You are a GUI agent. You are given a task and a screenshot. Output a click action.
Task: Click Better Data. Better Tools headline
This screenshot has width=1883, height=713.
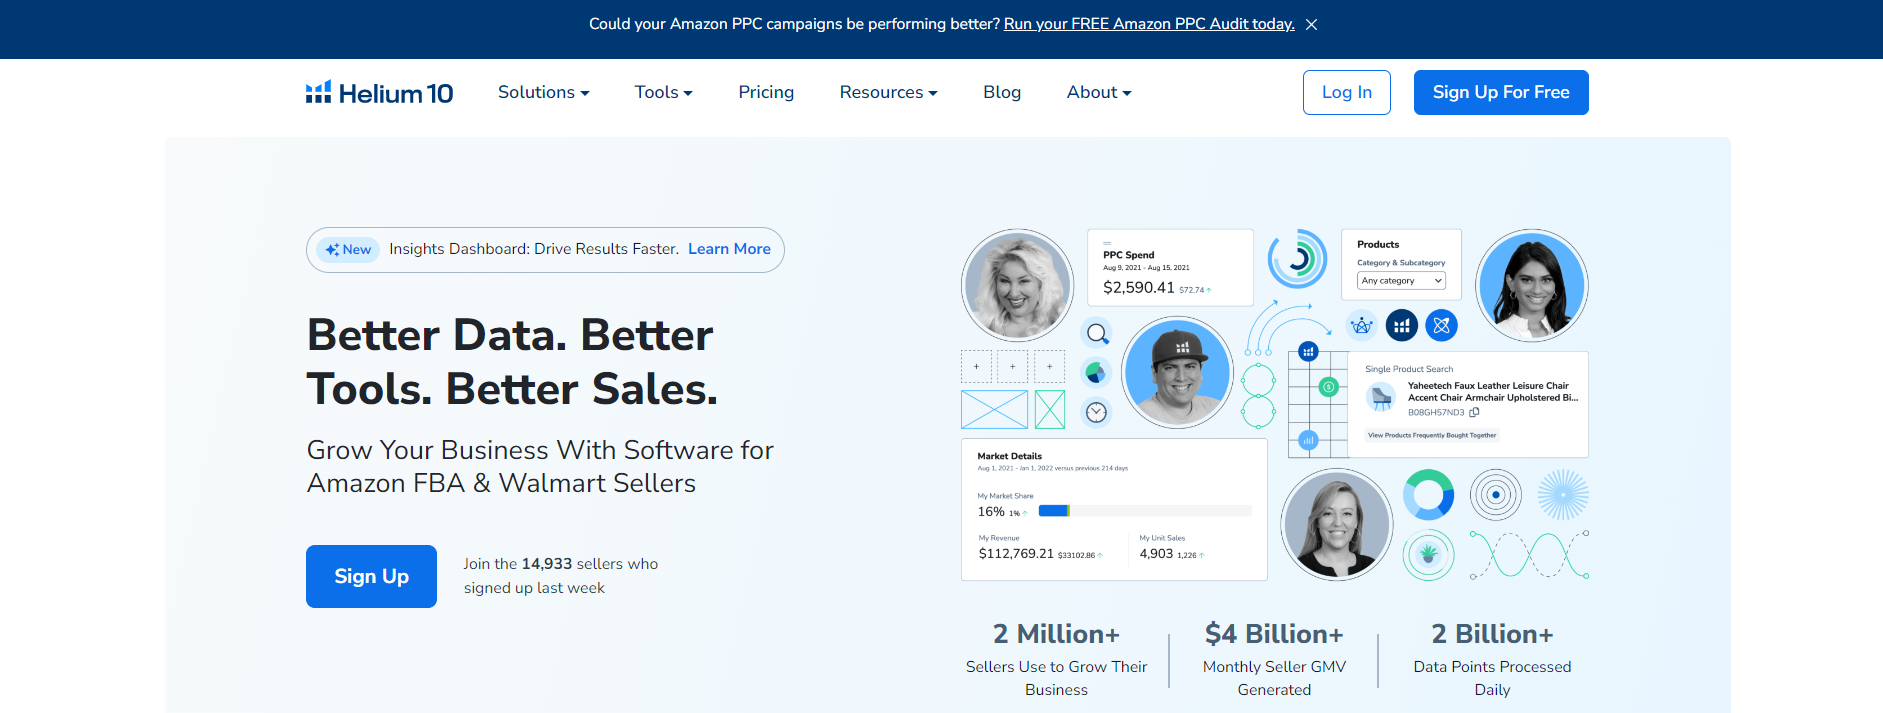[x=512, y=362]
